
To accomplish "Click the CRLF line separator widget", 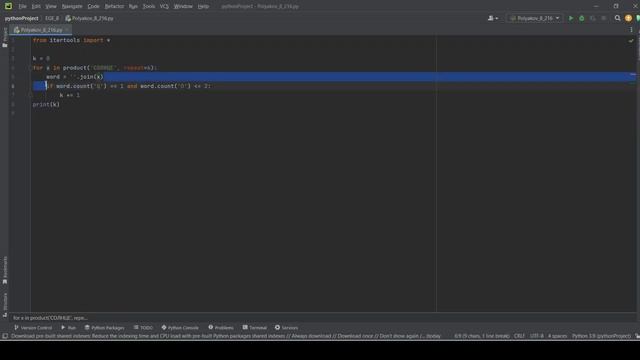I will pyautogui.click(x=519, y=336).
